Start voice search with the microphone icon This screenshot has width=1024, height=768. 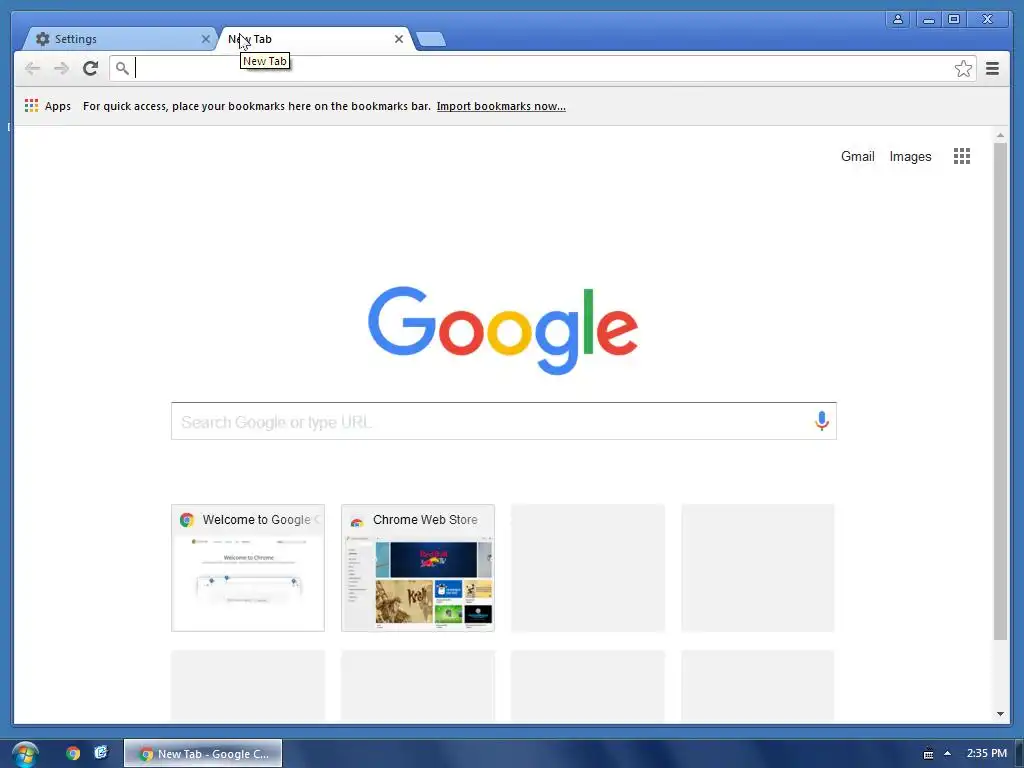[x=822, y=421]
